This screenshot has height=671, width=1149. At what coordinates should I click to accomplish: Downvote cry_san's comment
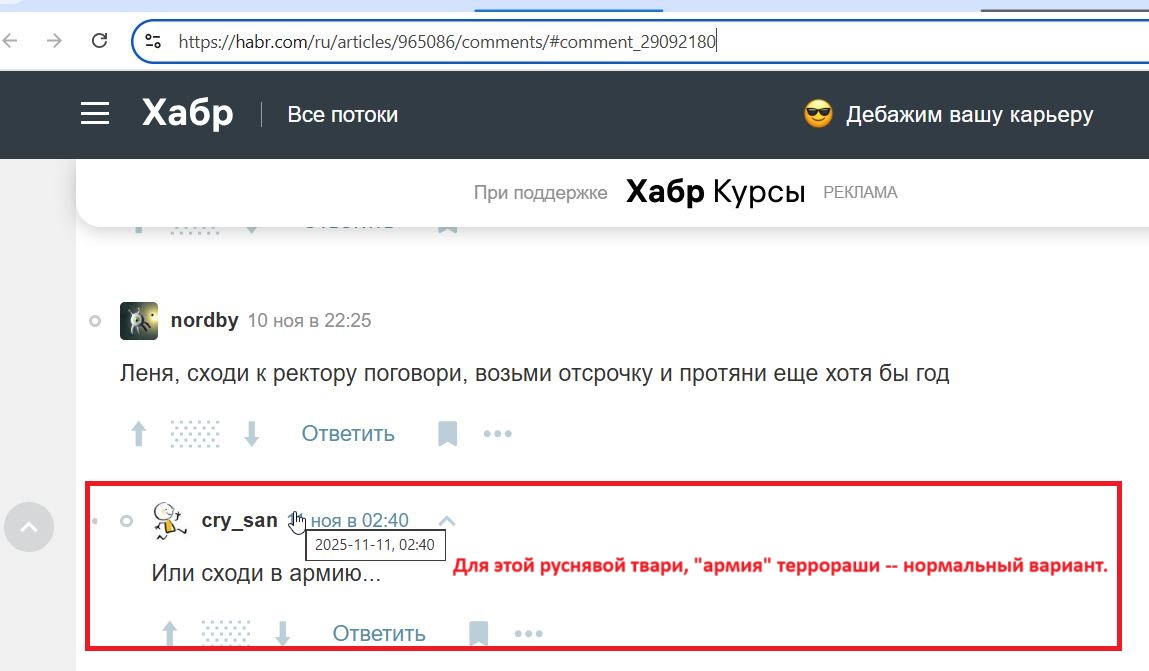tap(285, 633)
